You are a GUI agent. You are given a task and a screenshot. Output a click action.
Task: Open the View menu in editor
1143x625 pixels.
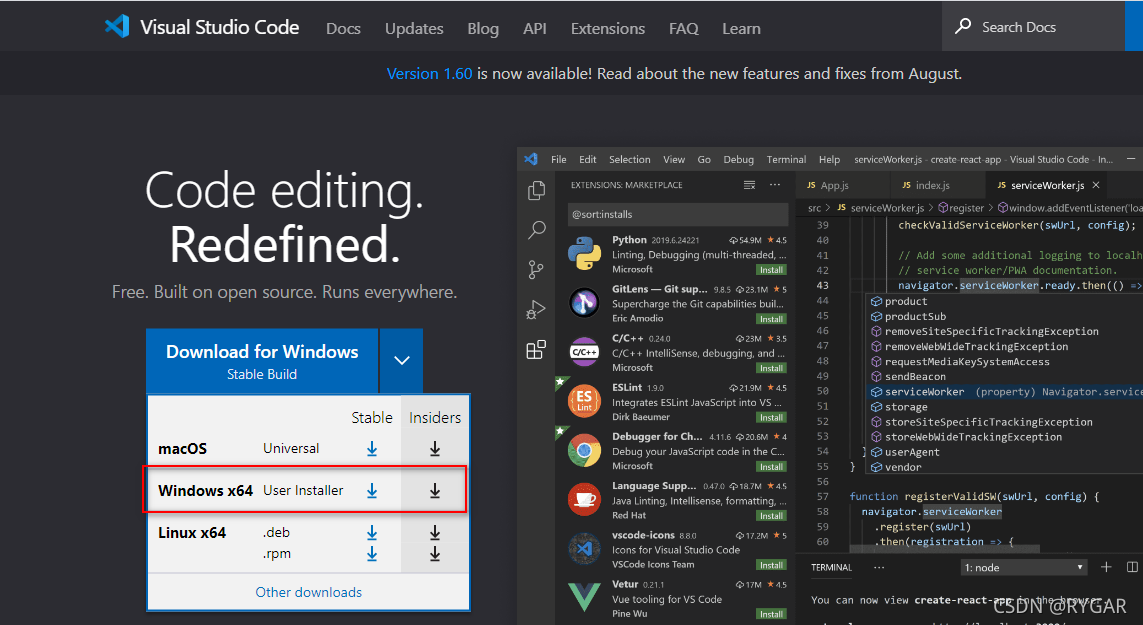click(674, 159)
